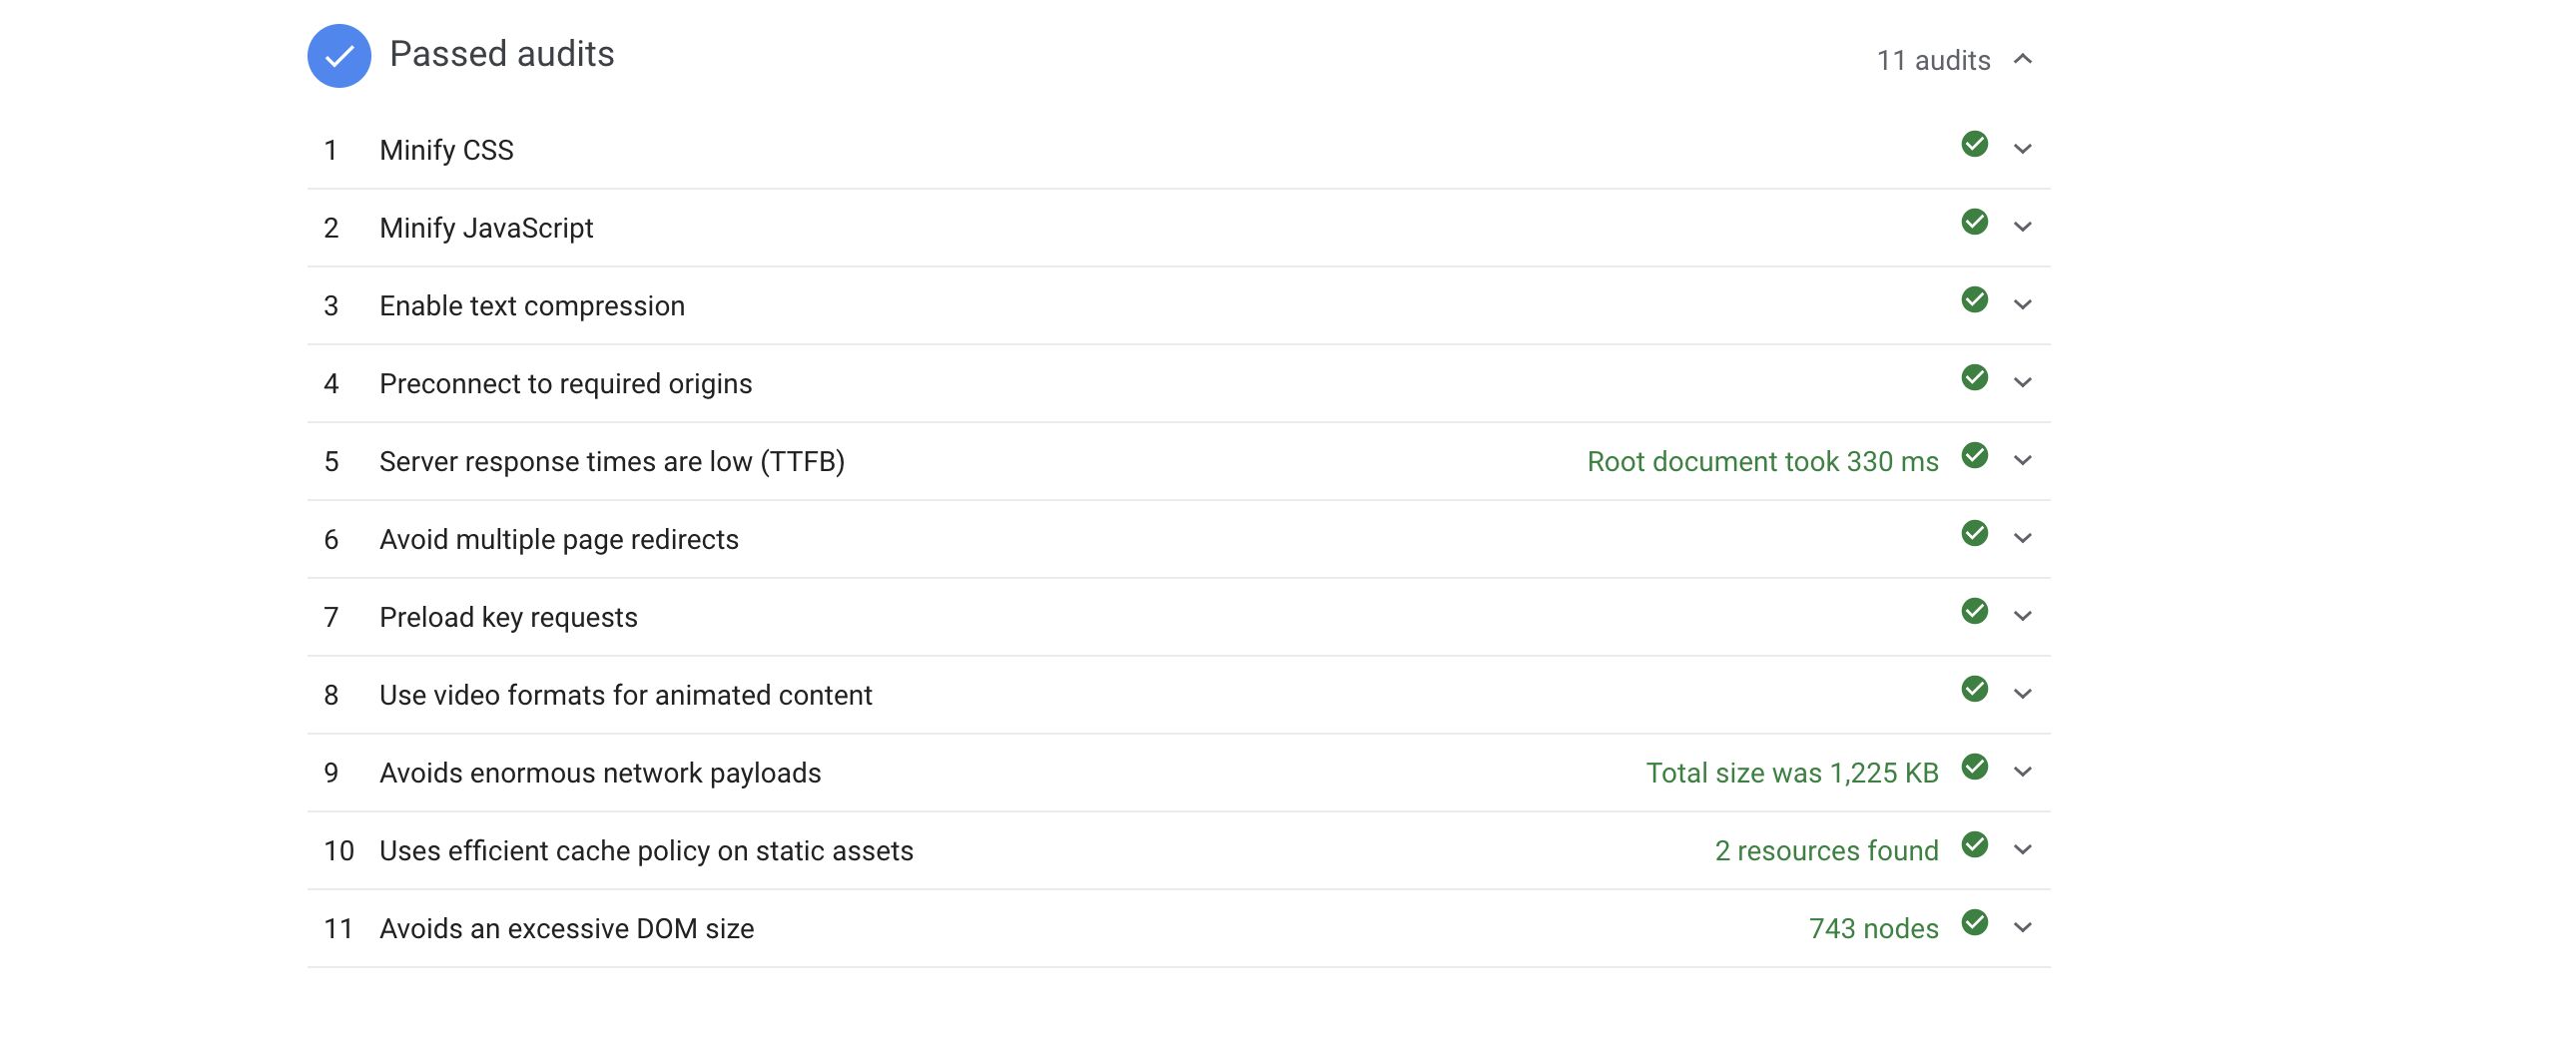Open Avoid multiple page redirects row
This screenshot has width=2576, height=1046.
(1178, 540)
